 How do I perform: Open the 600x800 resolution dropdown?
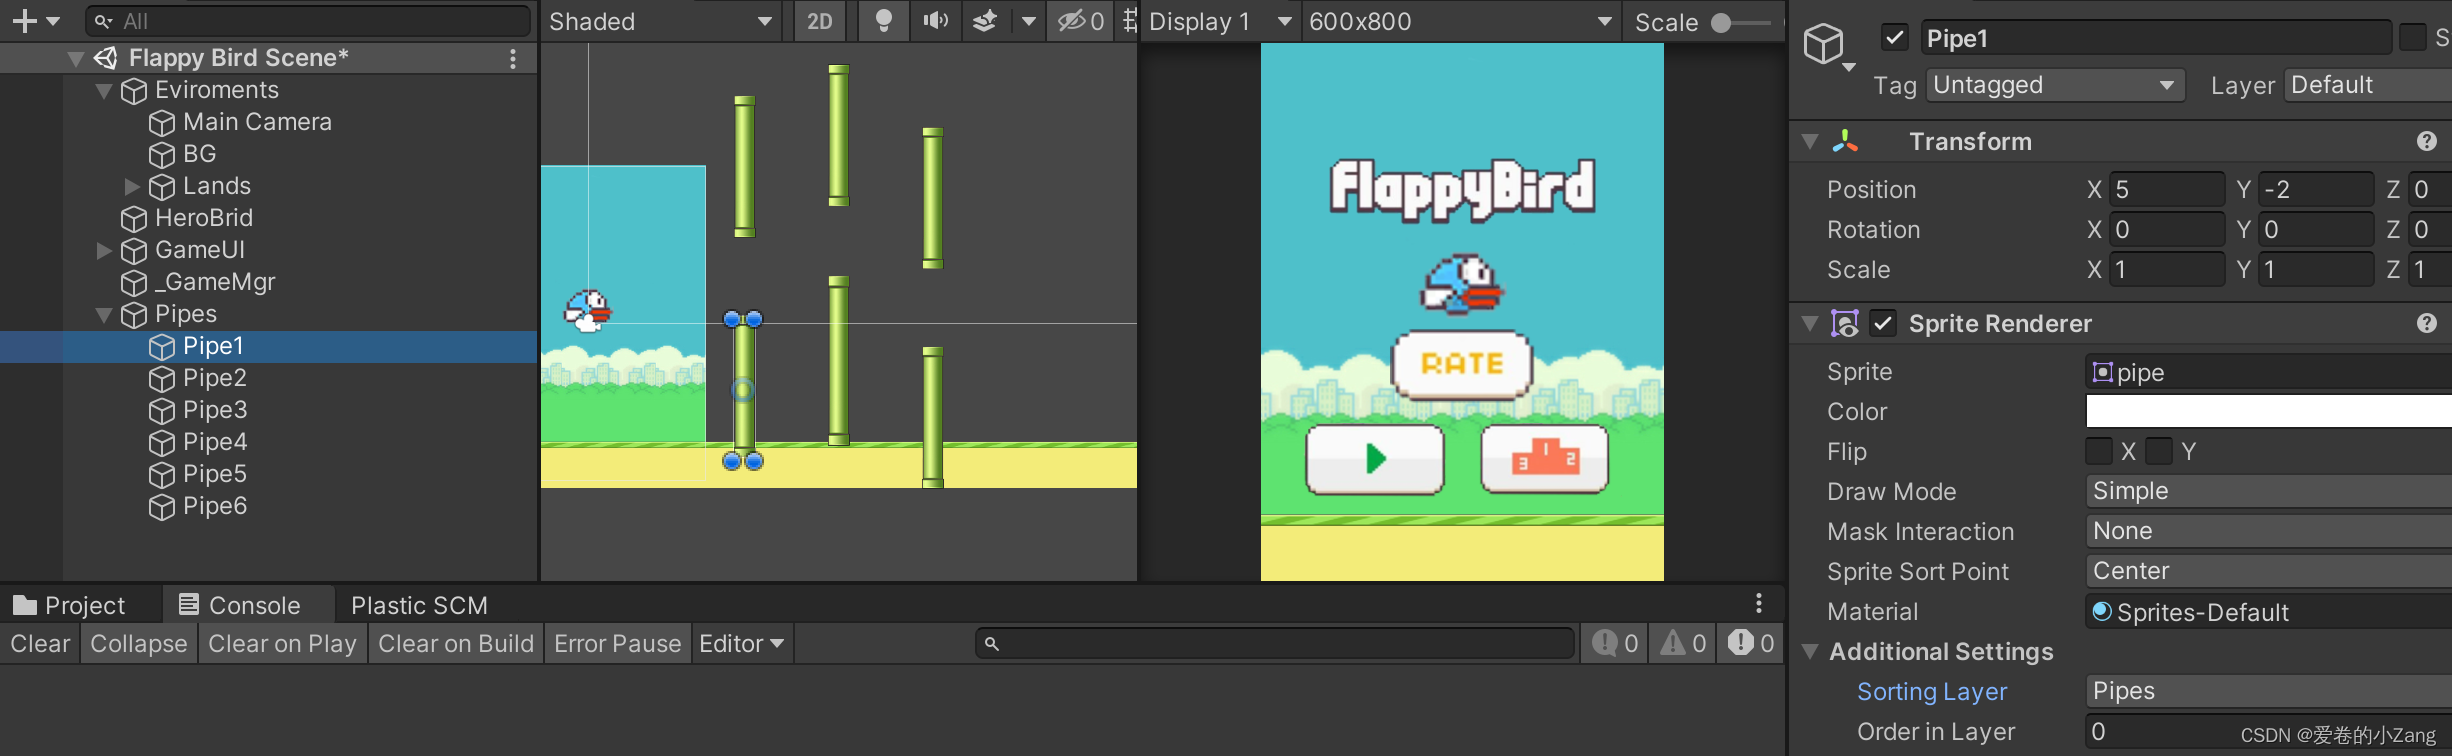(1460, 21)
